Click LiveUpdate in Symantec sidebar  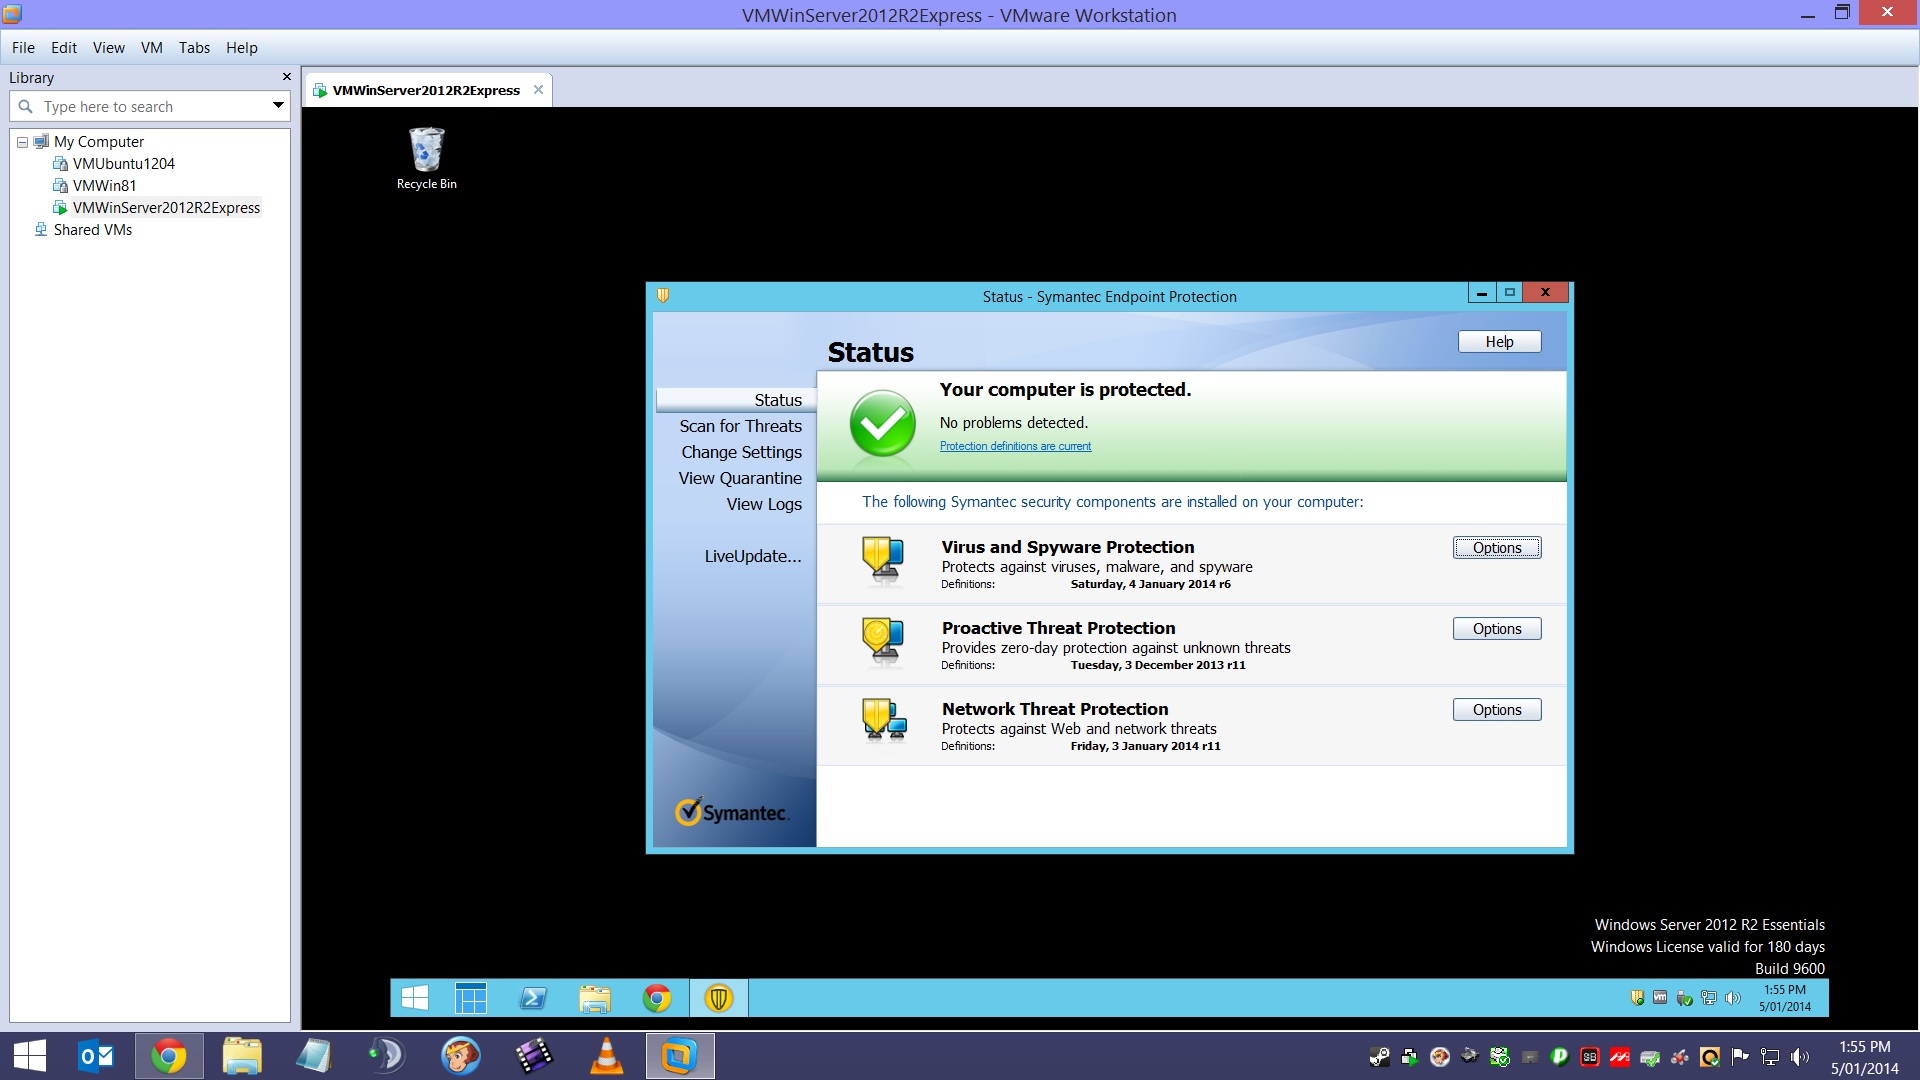752,556
